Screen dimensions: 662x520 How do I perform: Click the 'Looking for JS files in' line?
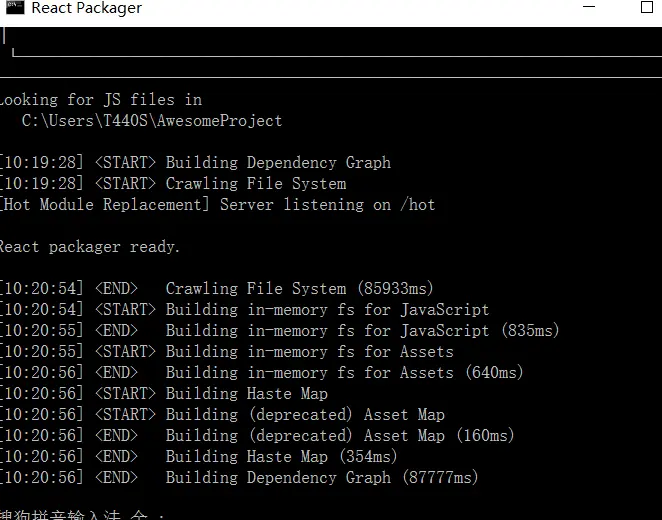[100, 100]
